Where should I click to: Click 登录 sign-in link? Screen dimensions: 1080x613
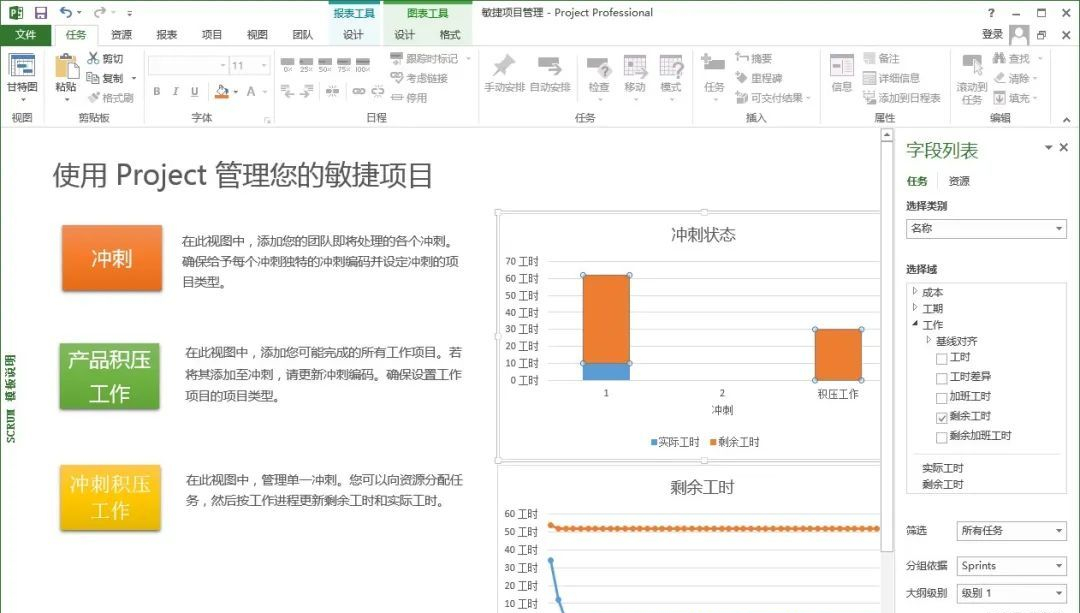993,34
